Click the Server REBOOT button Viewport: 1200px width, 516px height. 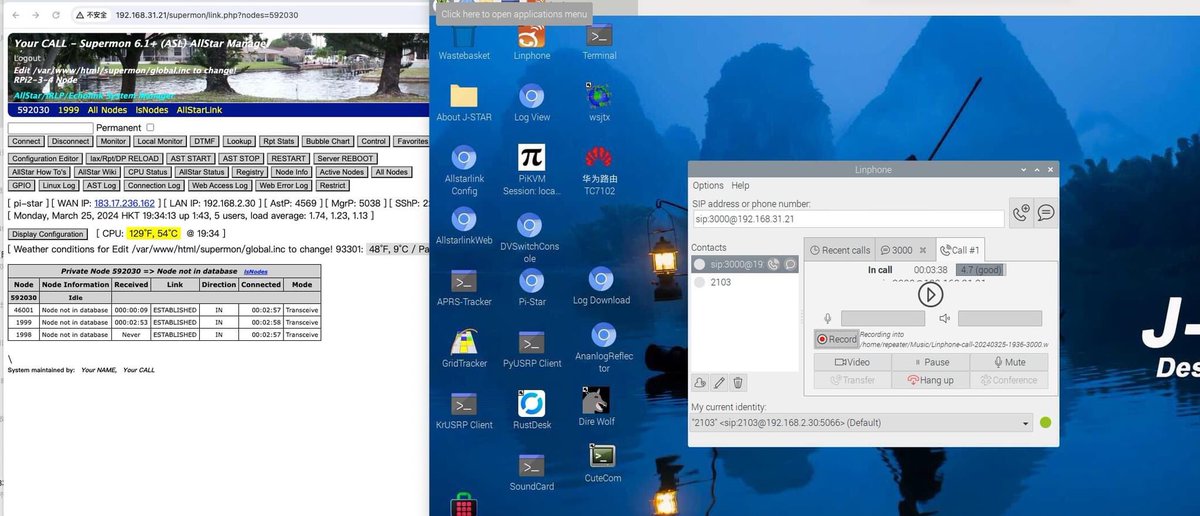(x=345, y=158)
